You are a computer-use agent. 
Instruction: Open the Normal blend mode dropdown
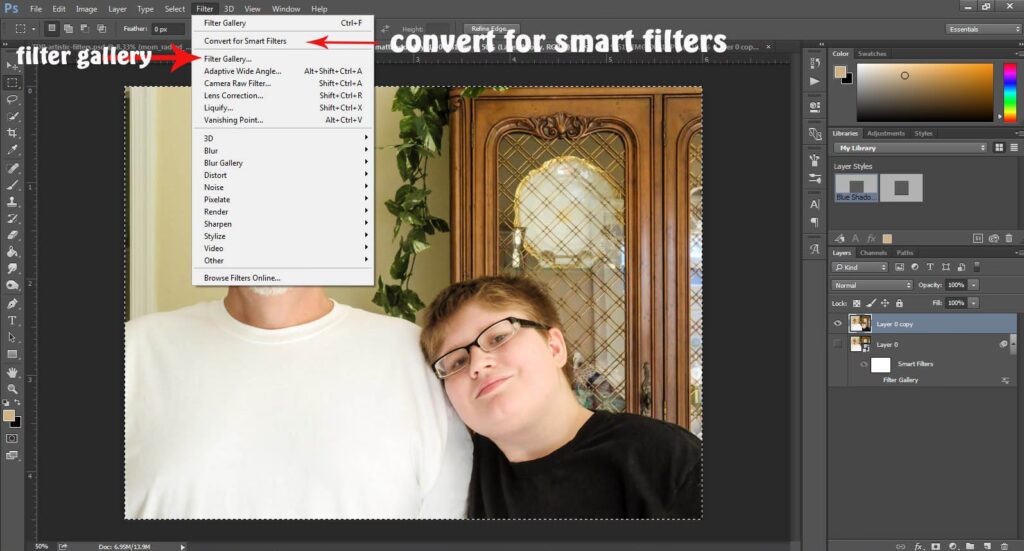pos(871,285)
